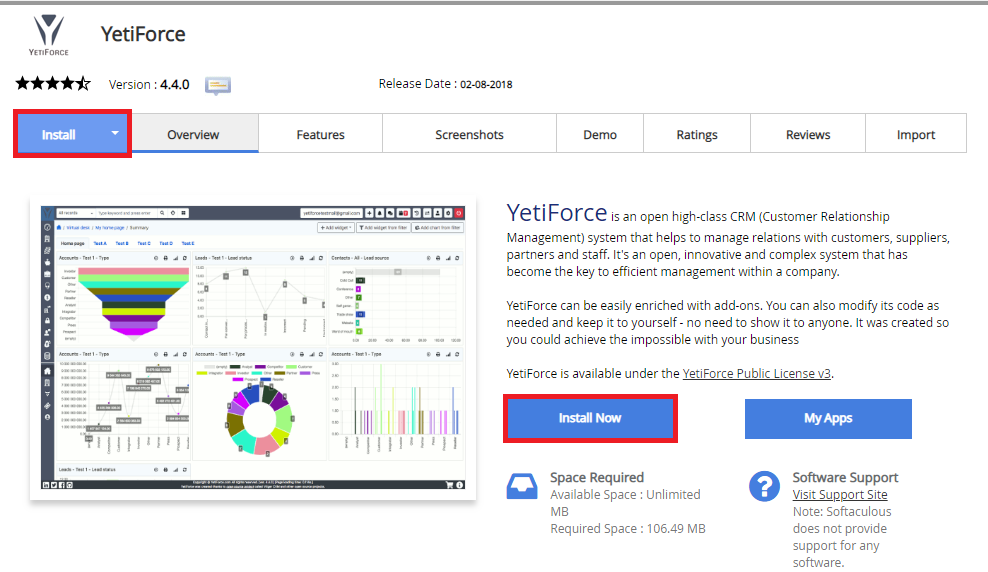
Task: Switch to the Overview tab
Action: tap(193, 134)
